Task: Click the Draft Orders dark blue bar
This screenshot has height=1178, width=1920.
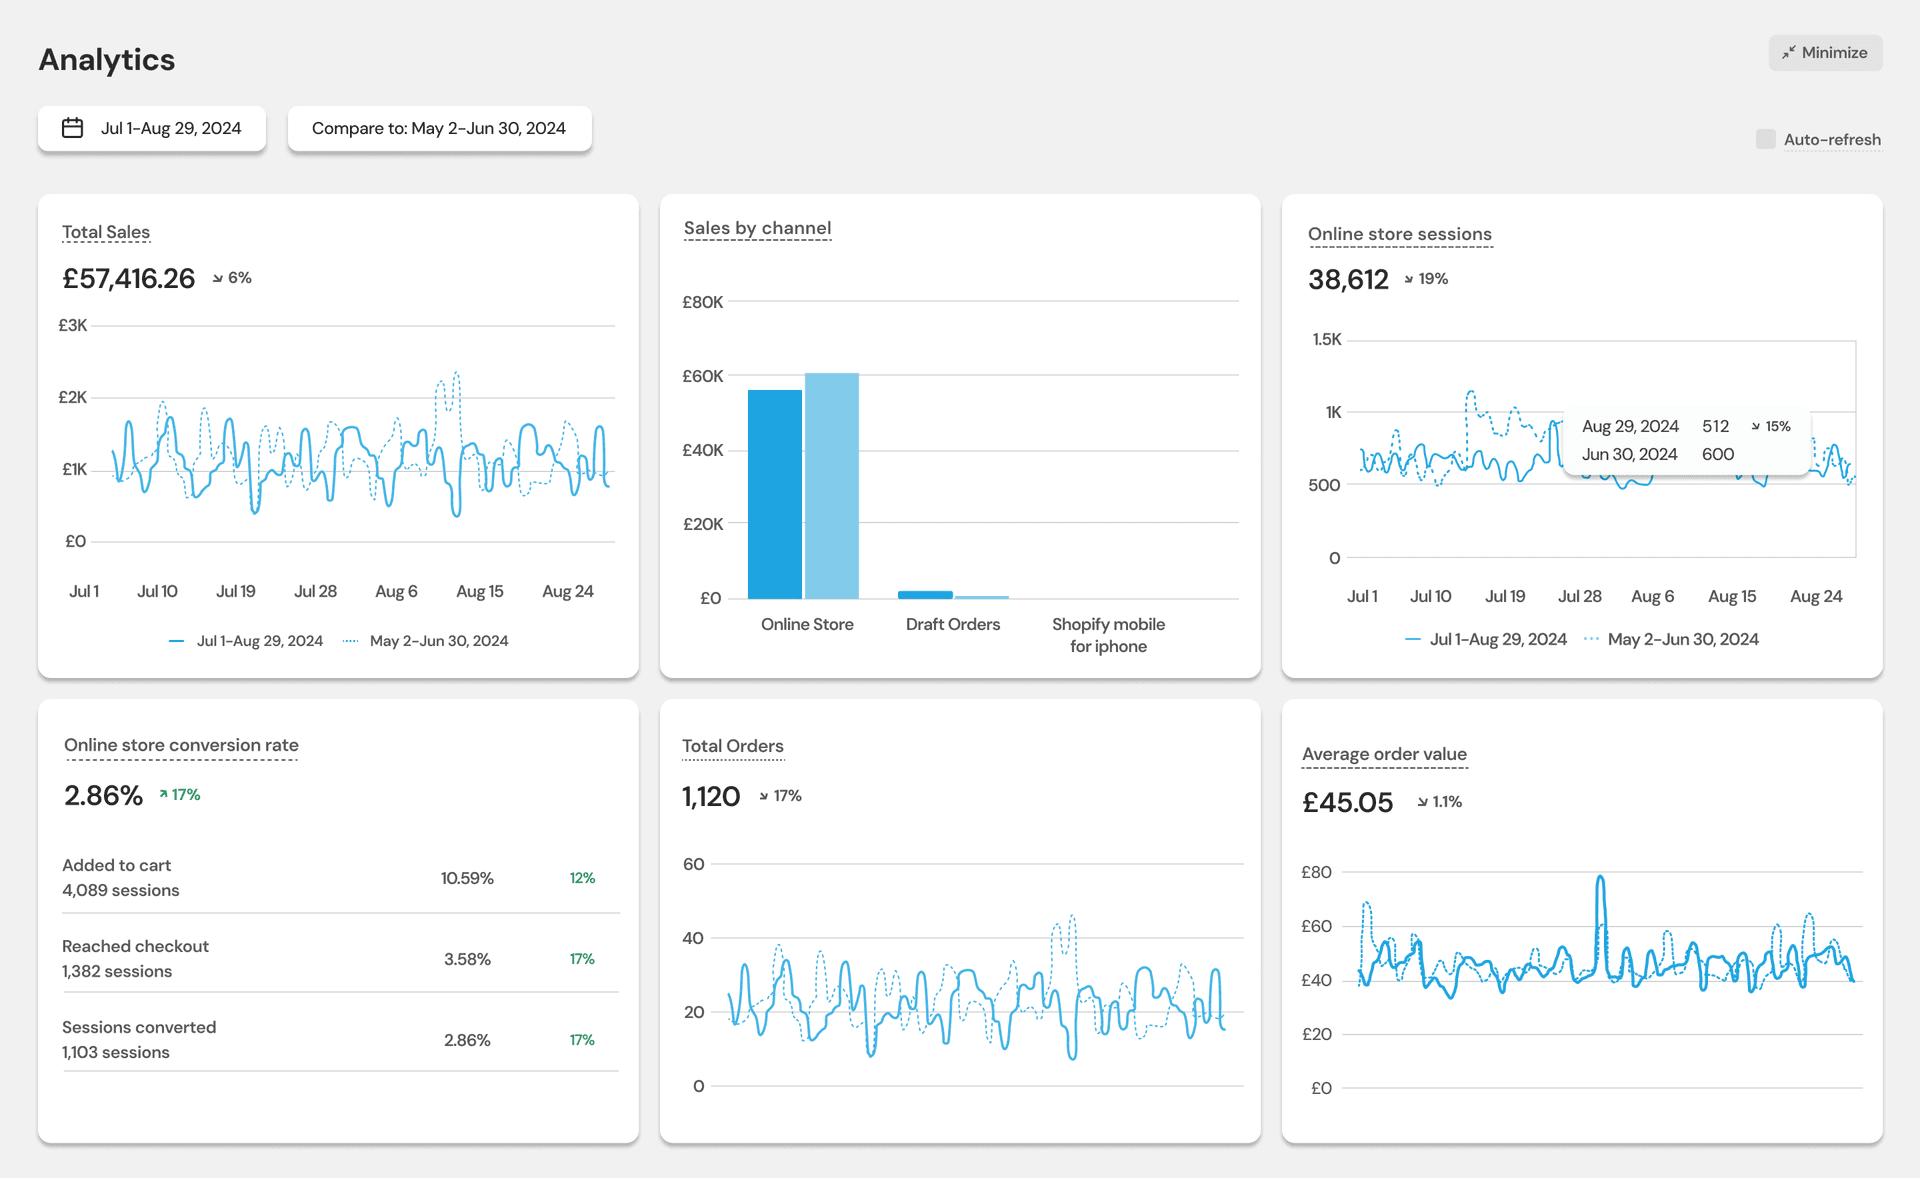Action: (x=925, y=595)
